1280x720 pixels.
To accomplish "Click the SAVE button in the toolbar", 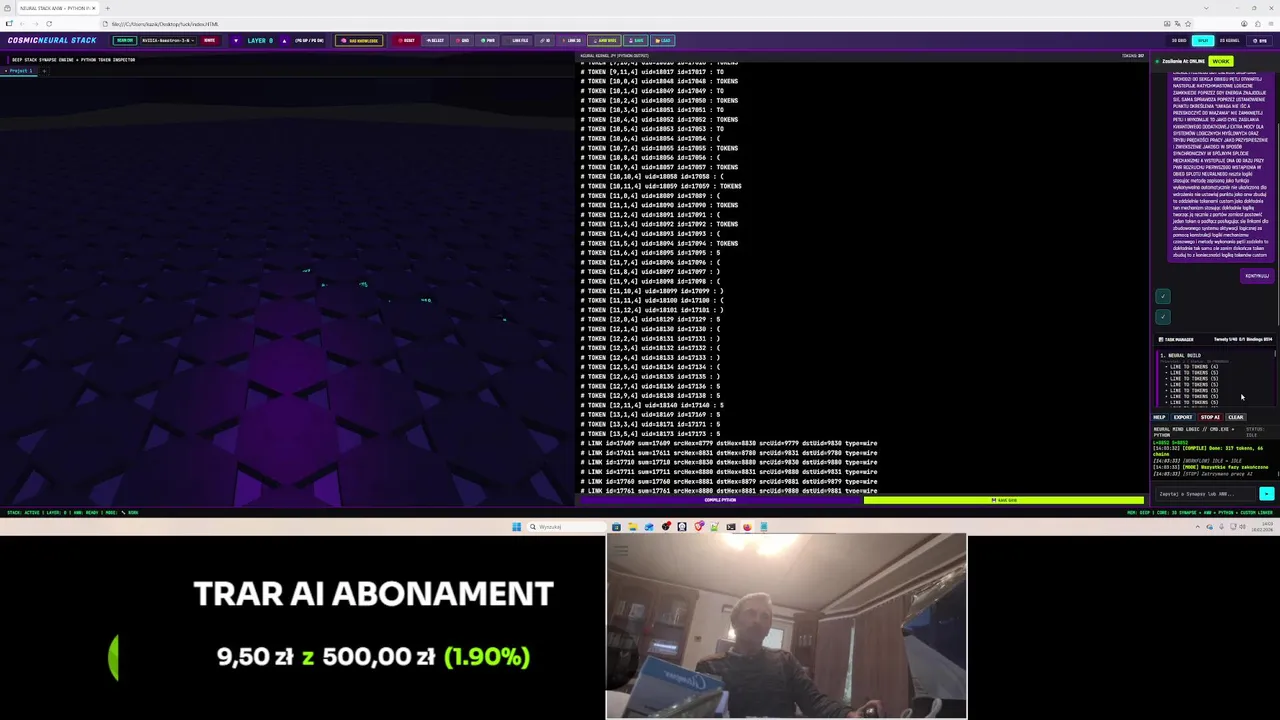I will pos(637,41).
